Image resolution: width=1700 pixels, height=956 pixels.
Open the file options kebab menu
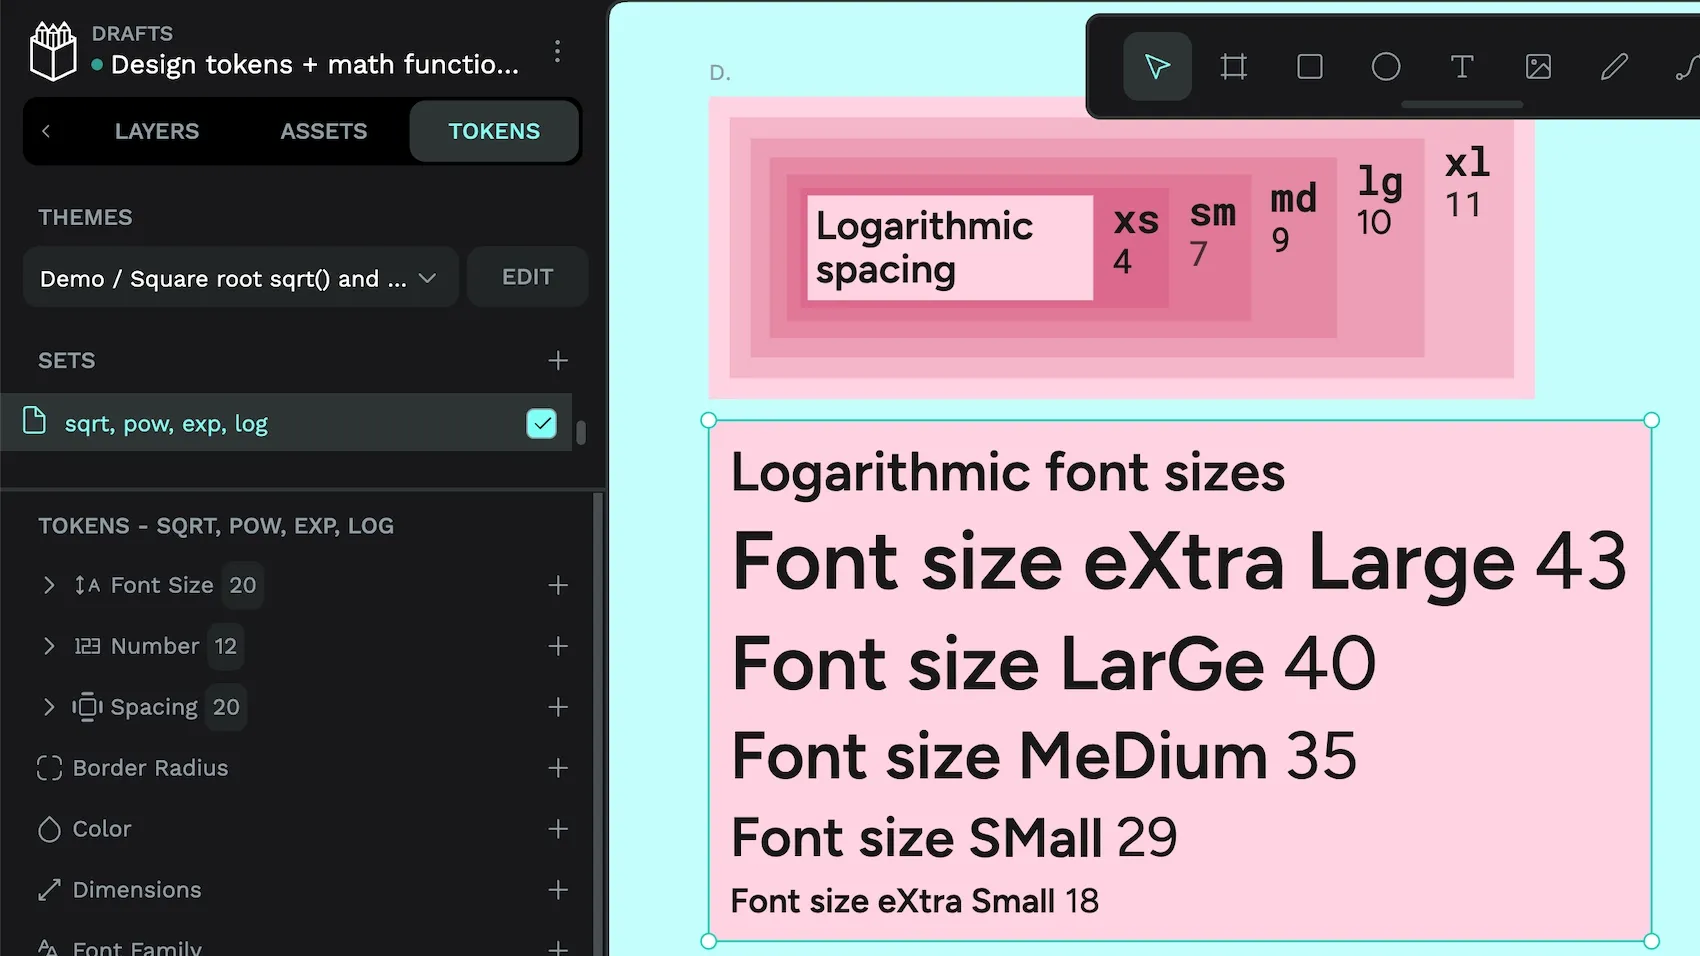click(557, 51)
